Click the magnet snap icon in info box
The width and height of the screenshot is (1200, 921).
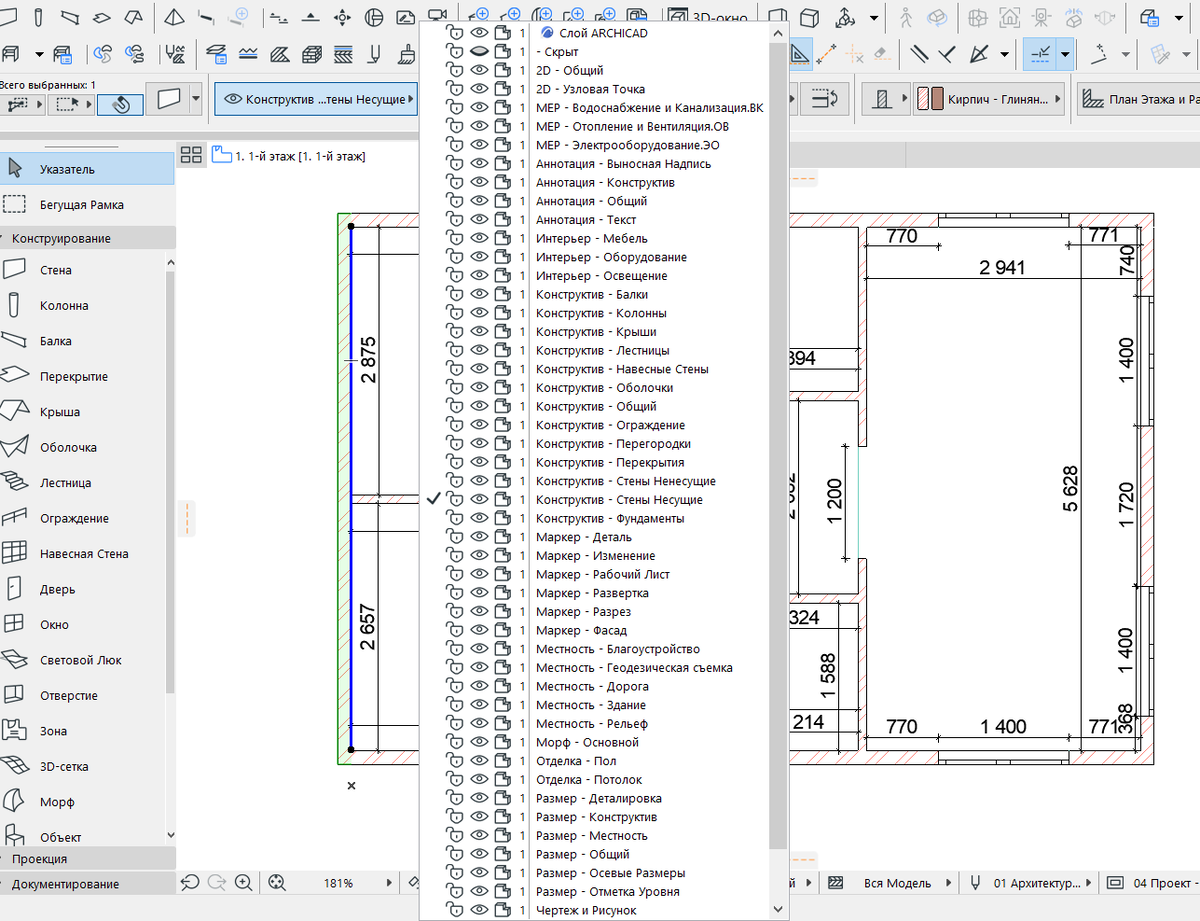pyautogui.click(x=121, y=103)
